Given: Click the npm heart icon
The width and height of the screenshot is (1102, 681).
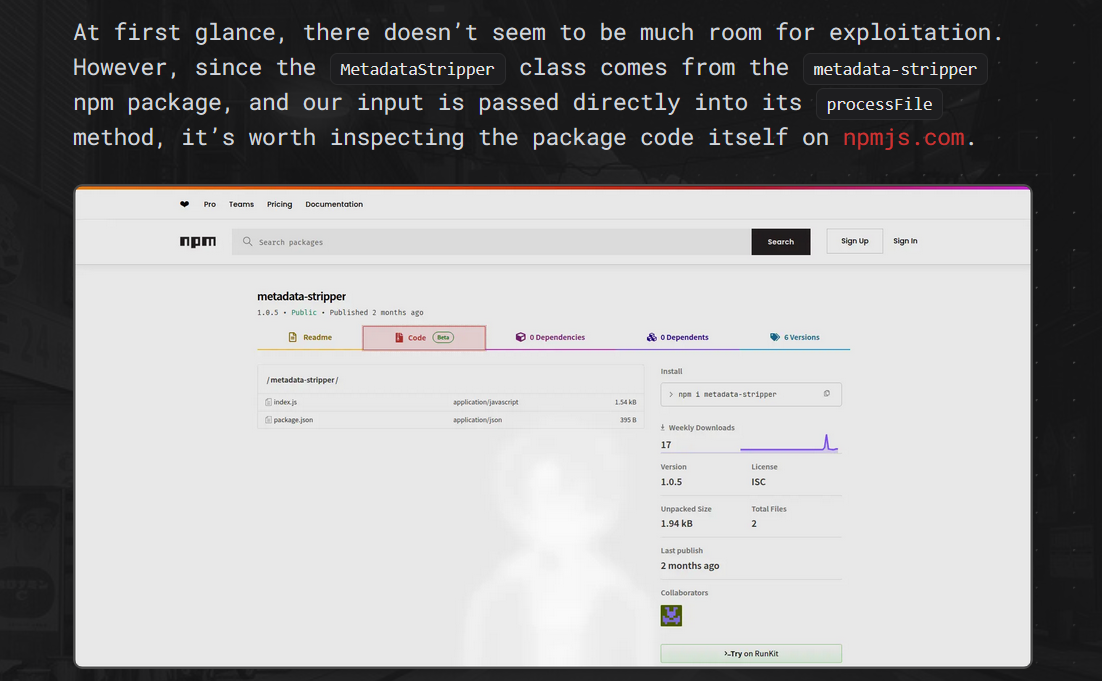Looking at the screenshot, I should point(184,204).
